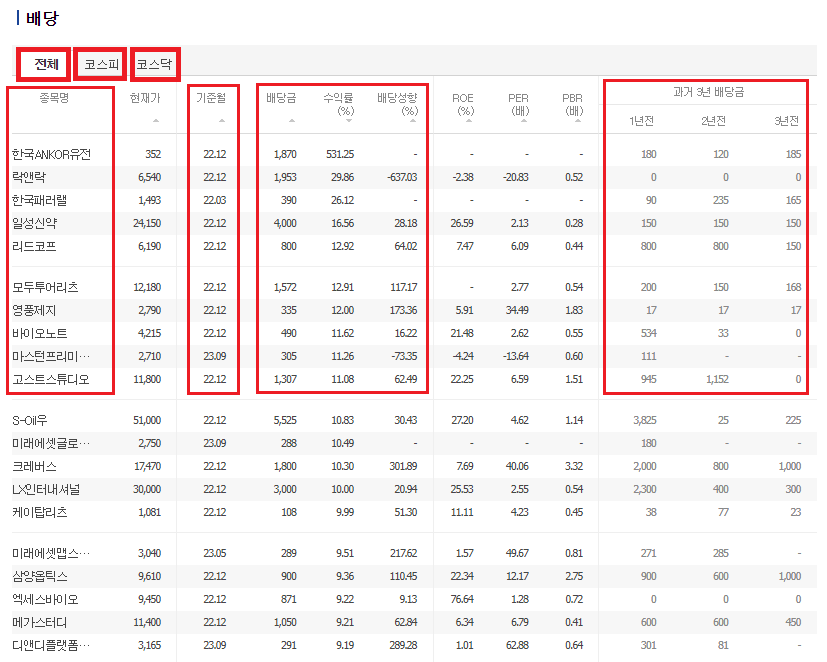The height and width of the screenshot is (662, 827).
Task: Click the 배당 page heading
Action: 43,18
